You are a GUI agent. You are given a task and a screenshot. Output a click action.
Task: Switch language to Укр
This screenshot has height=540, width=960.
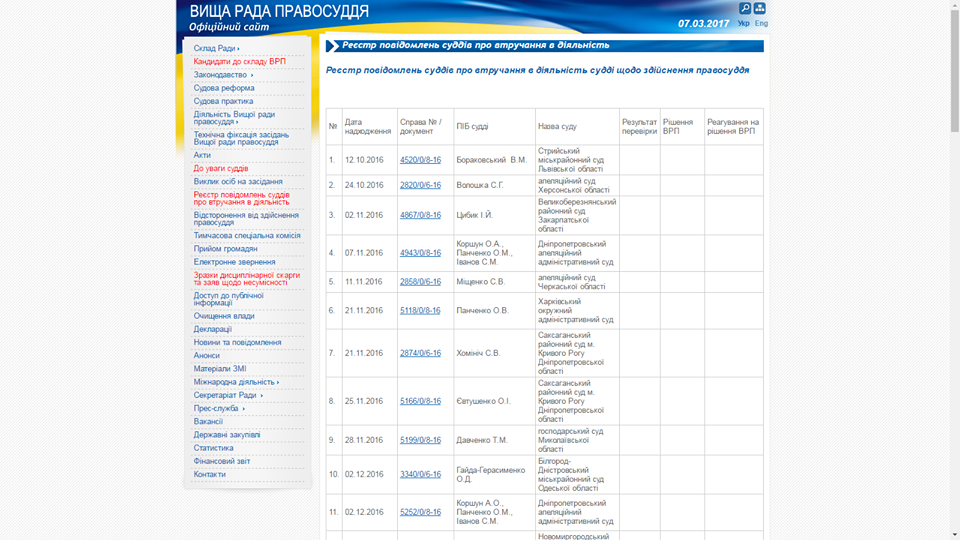pos(743,23)
